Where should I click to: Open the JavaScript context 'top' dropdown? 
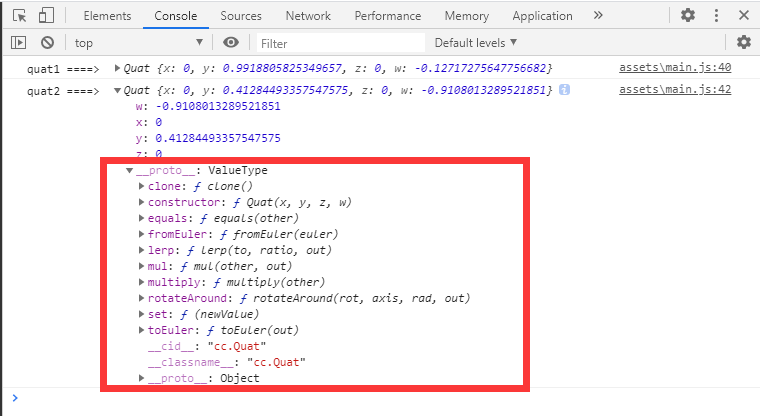coord(138,42)
